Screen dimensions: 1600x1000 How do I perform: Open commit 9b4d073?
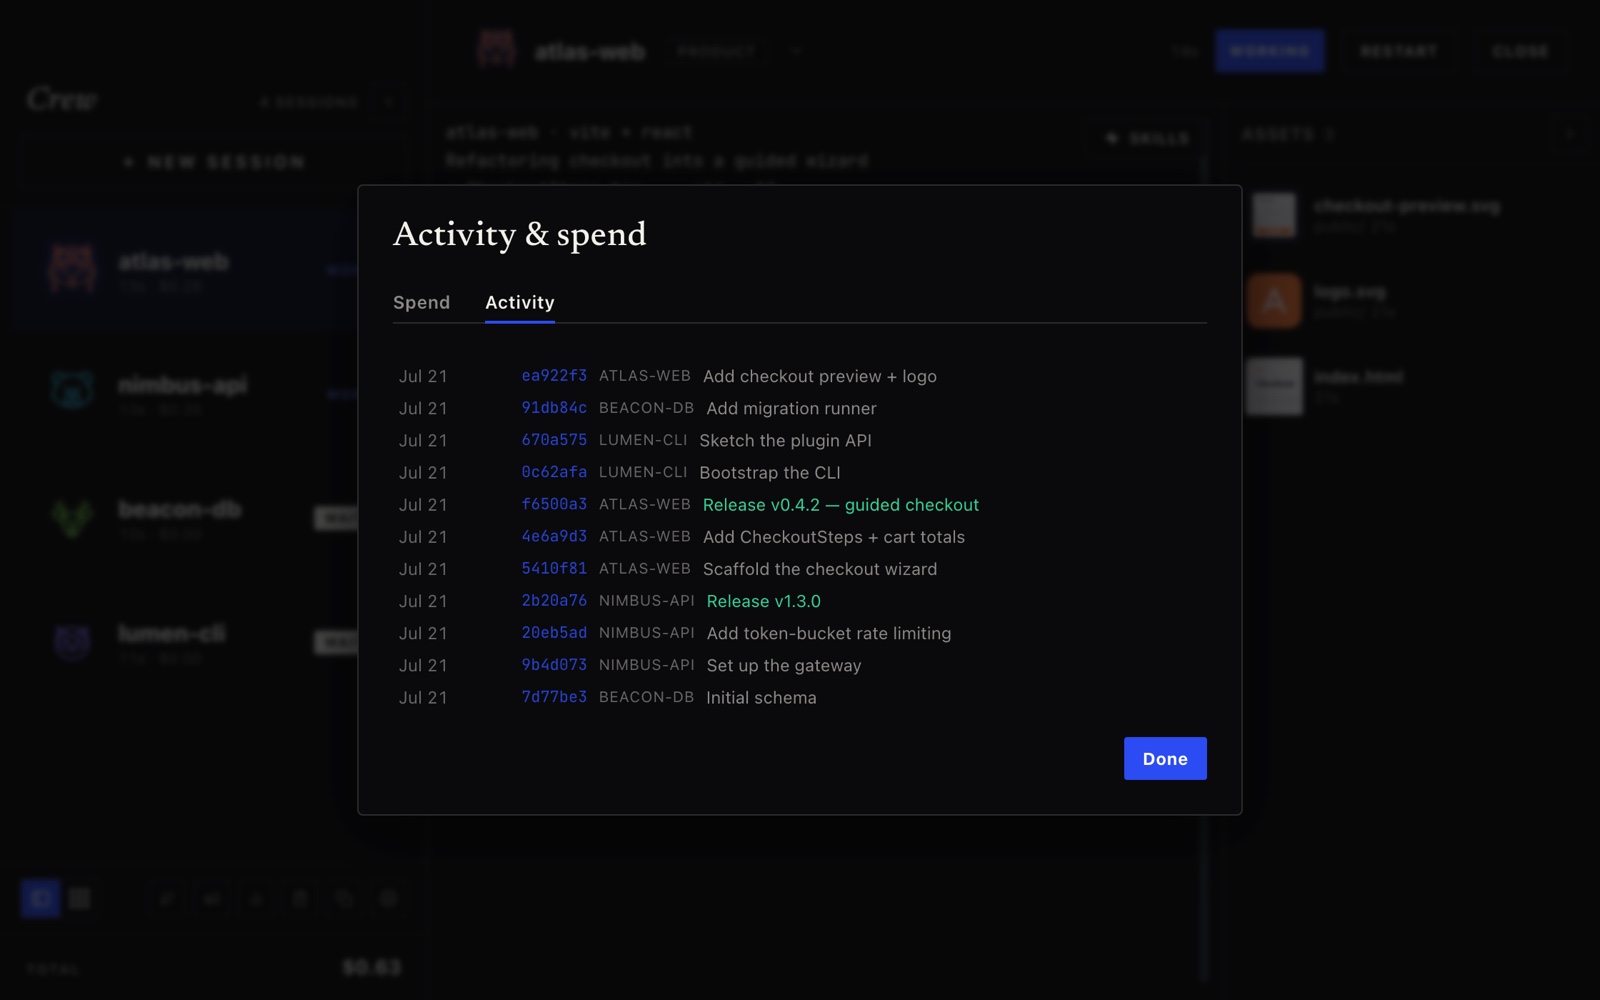click(x=554, y=665)
